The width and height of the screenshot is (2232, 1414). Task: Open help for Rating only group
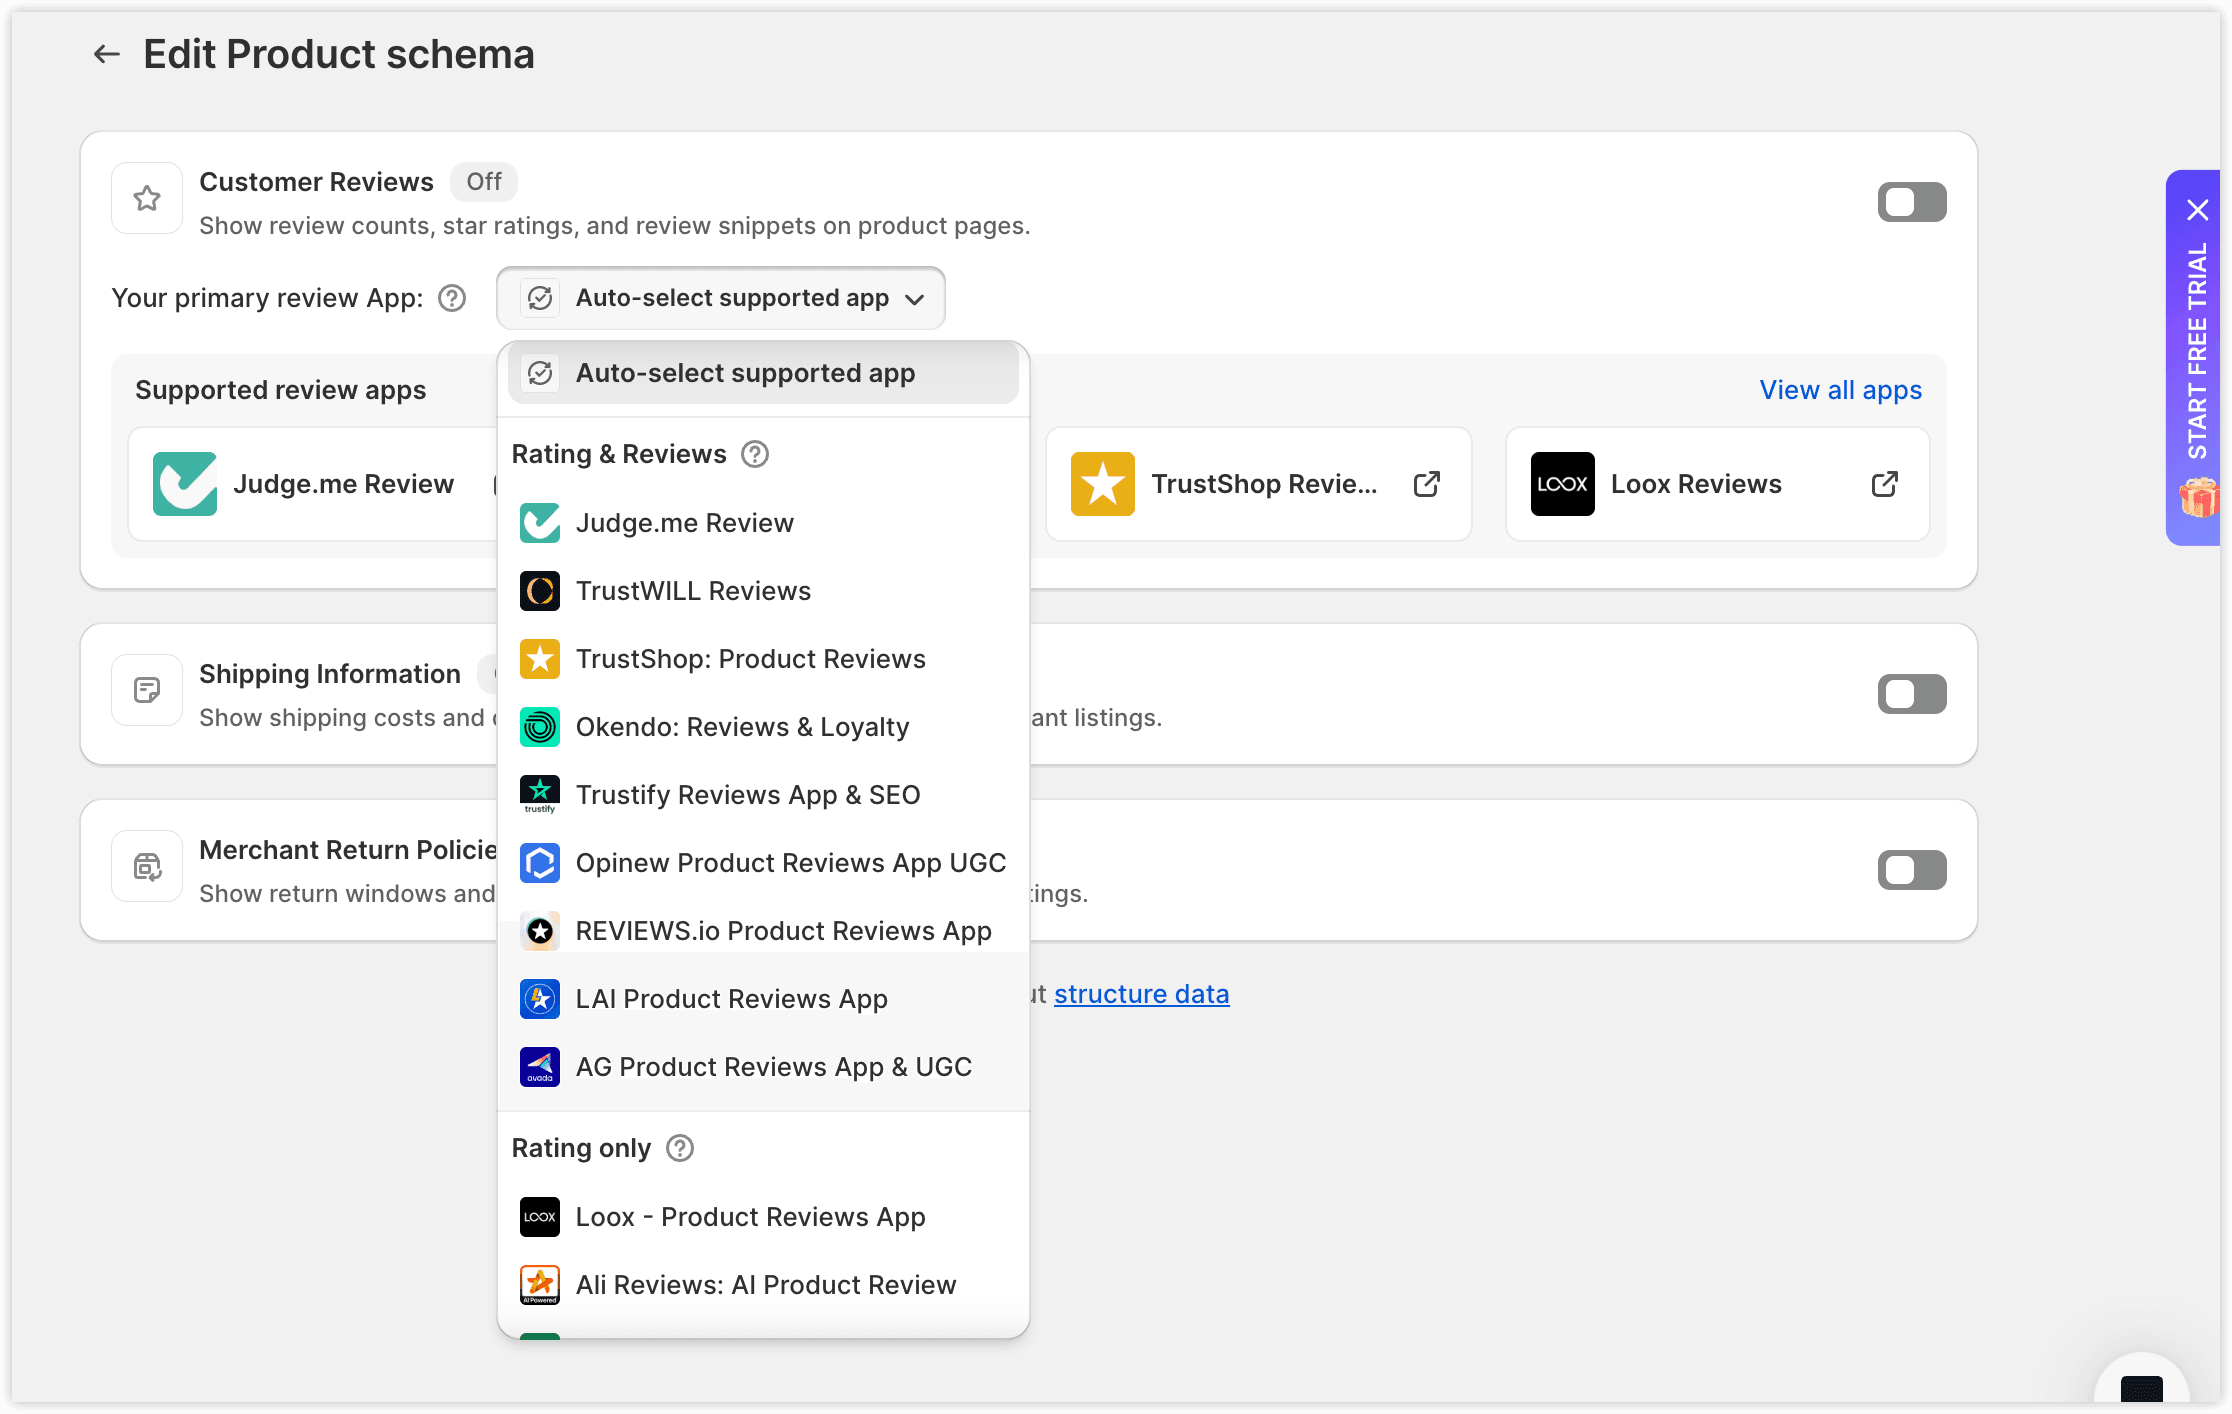coord(680,1148)
